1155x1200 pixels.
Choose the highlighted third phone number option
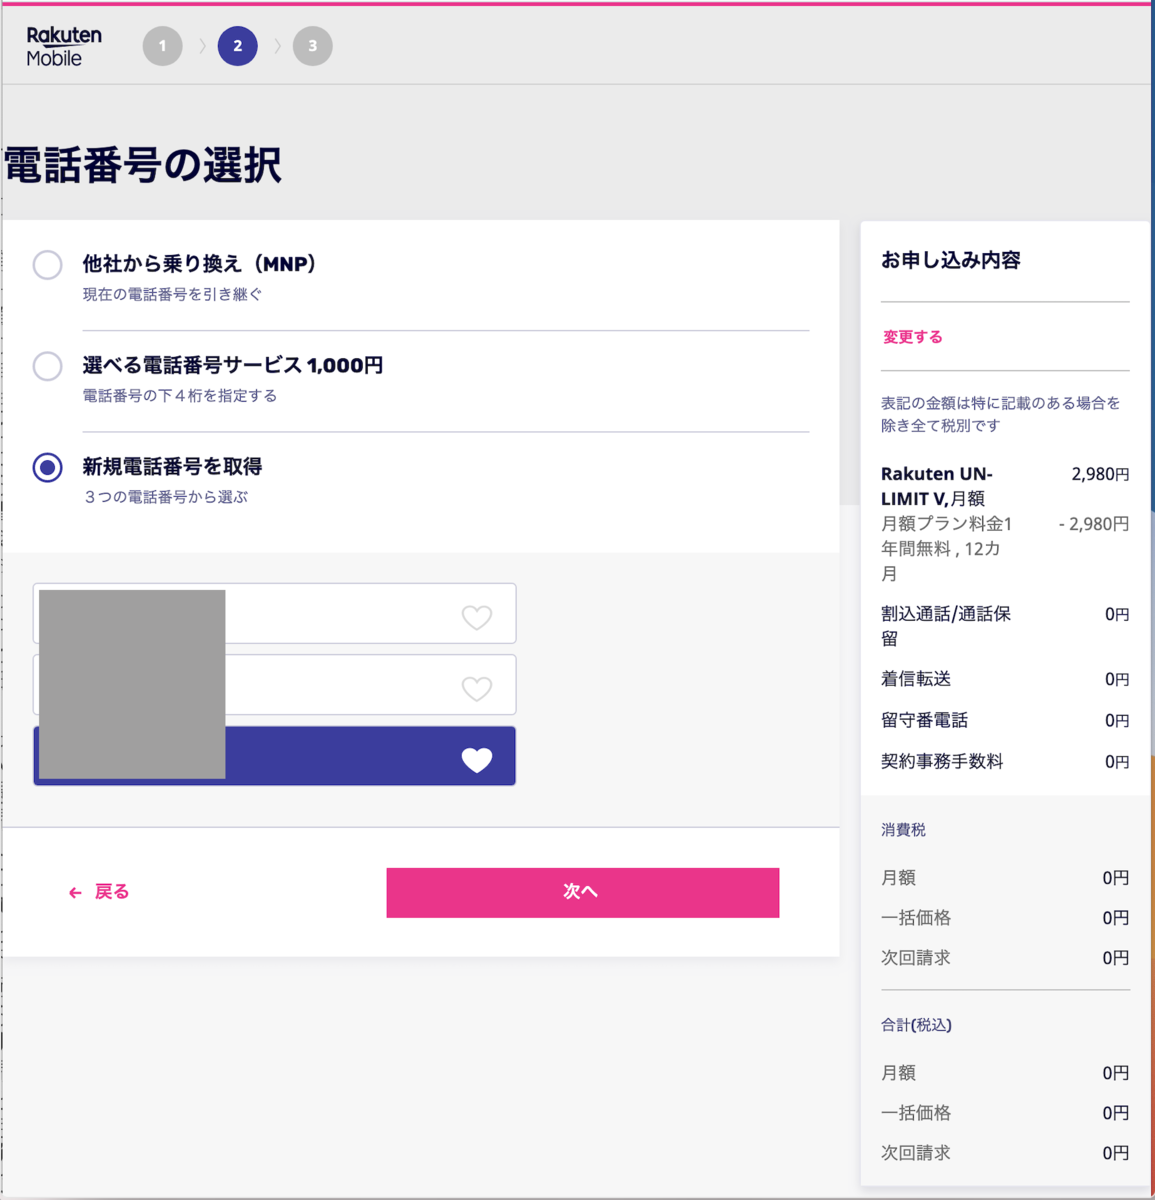pyautogui.click(x=274, y=756)
